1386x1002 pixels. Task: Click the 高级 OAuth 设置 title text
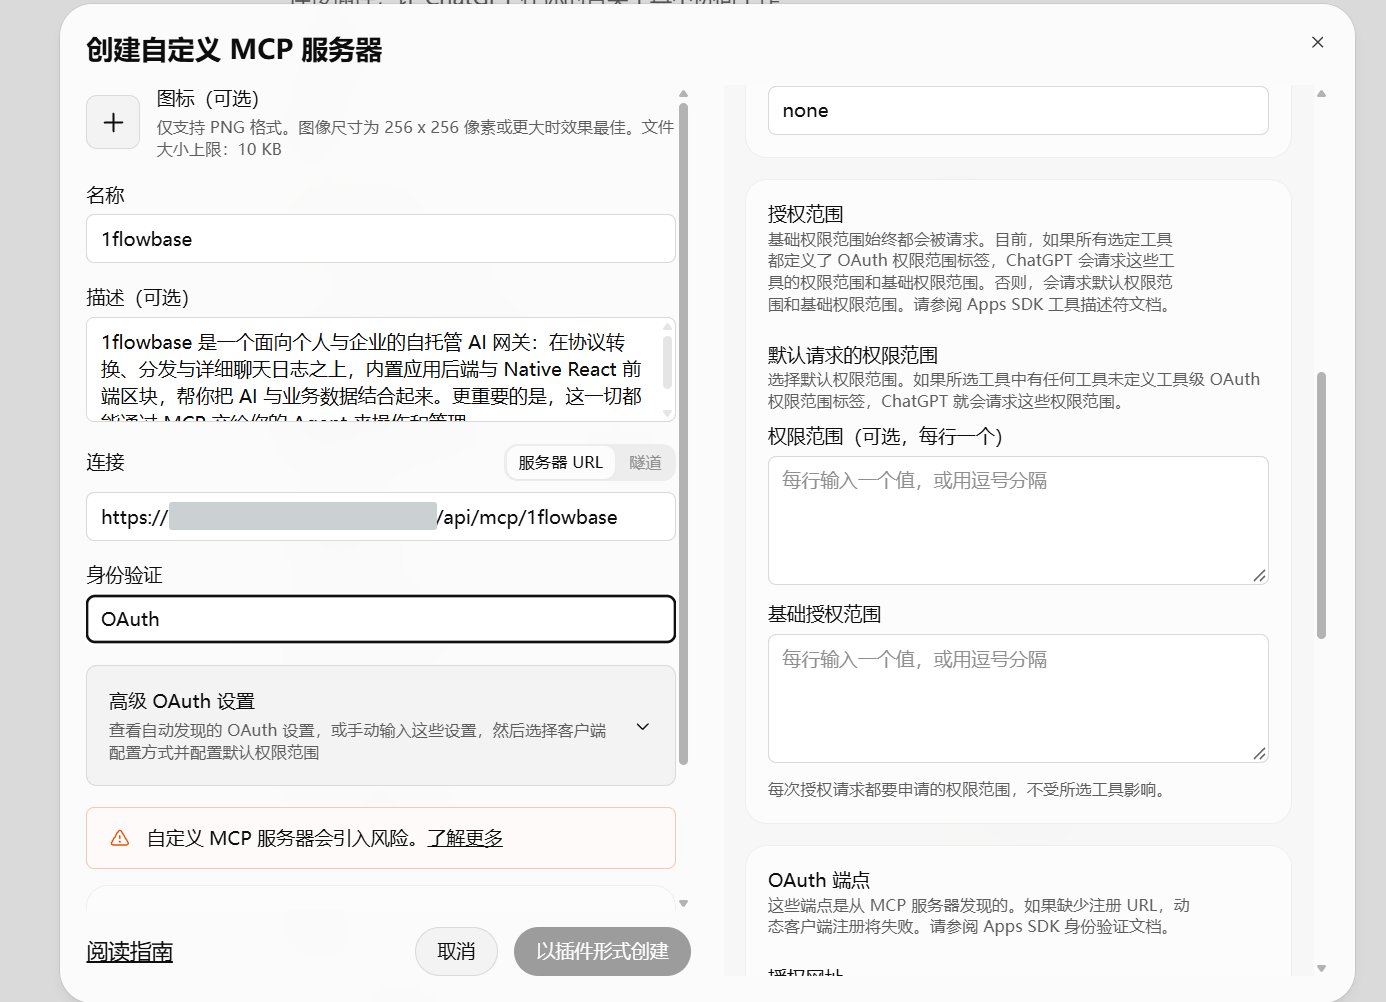pos(182,701)
